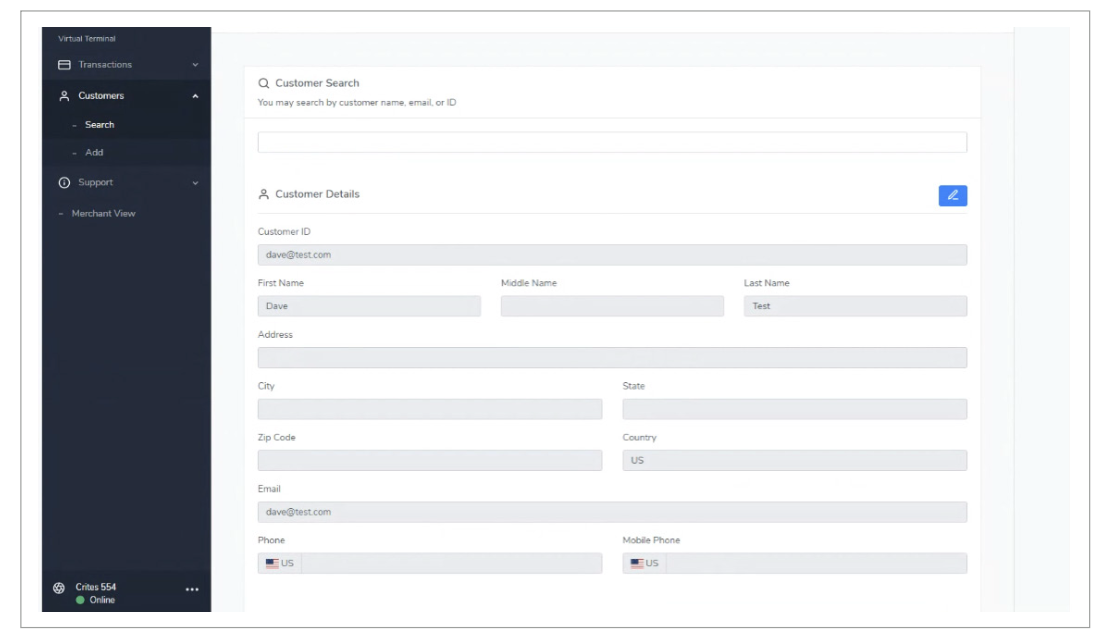Click the Customers person icon in sidebar
This screenshot has width=1108, height=644.
click(65, 96)
